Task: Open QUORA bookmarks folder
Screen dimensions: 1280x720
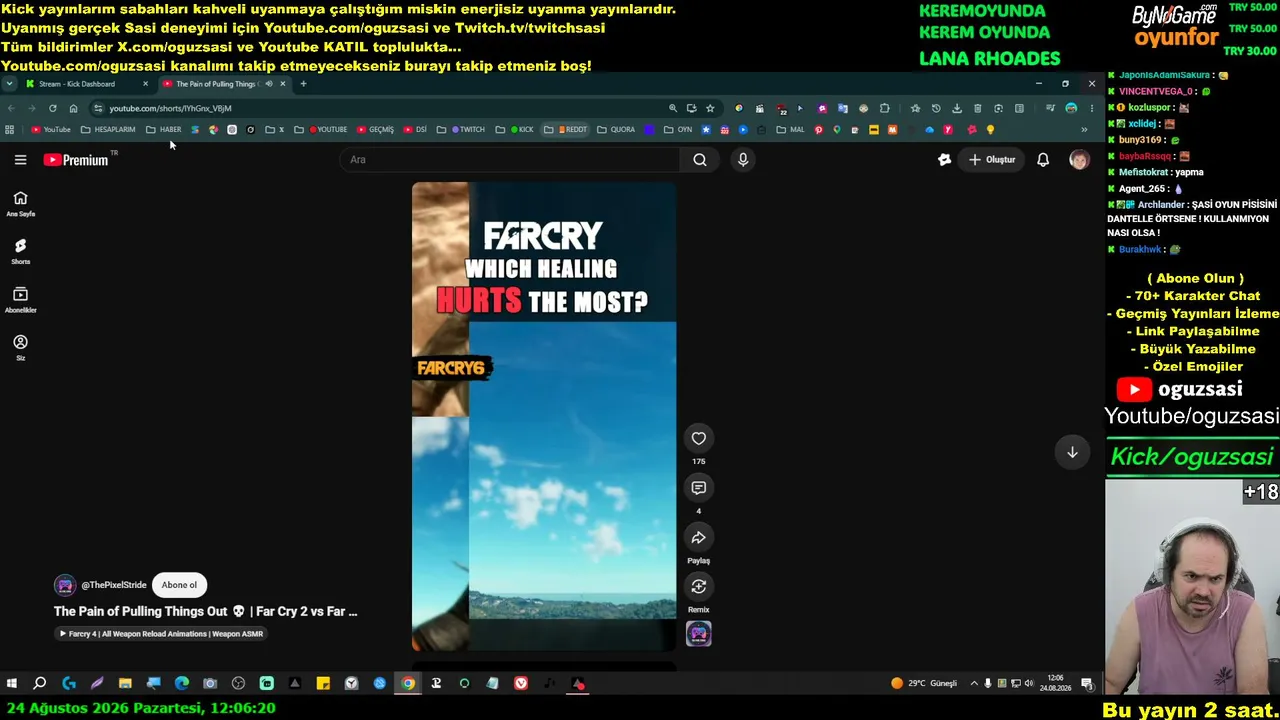Action: tap(616, 130)
